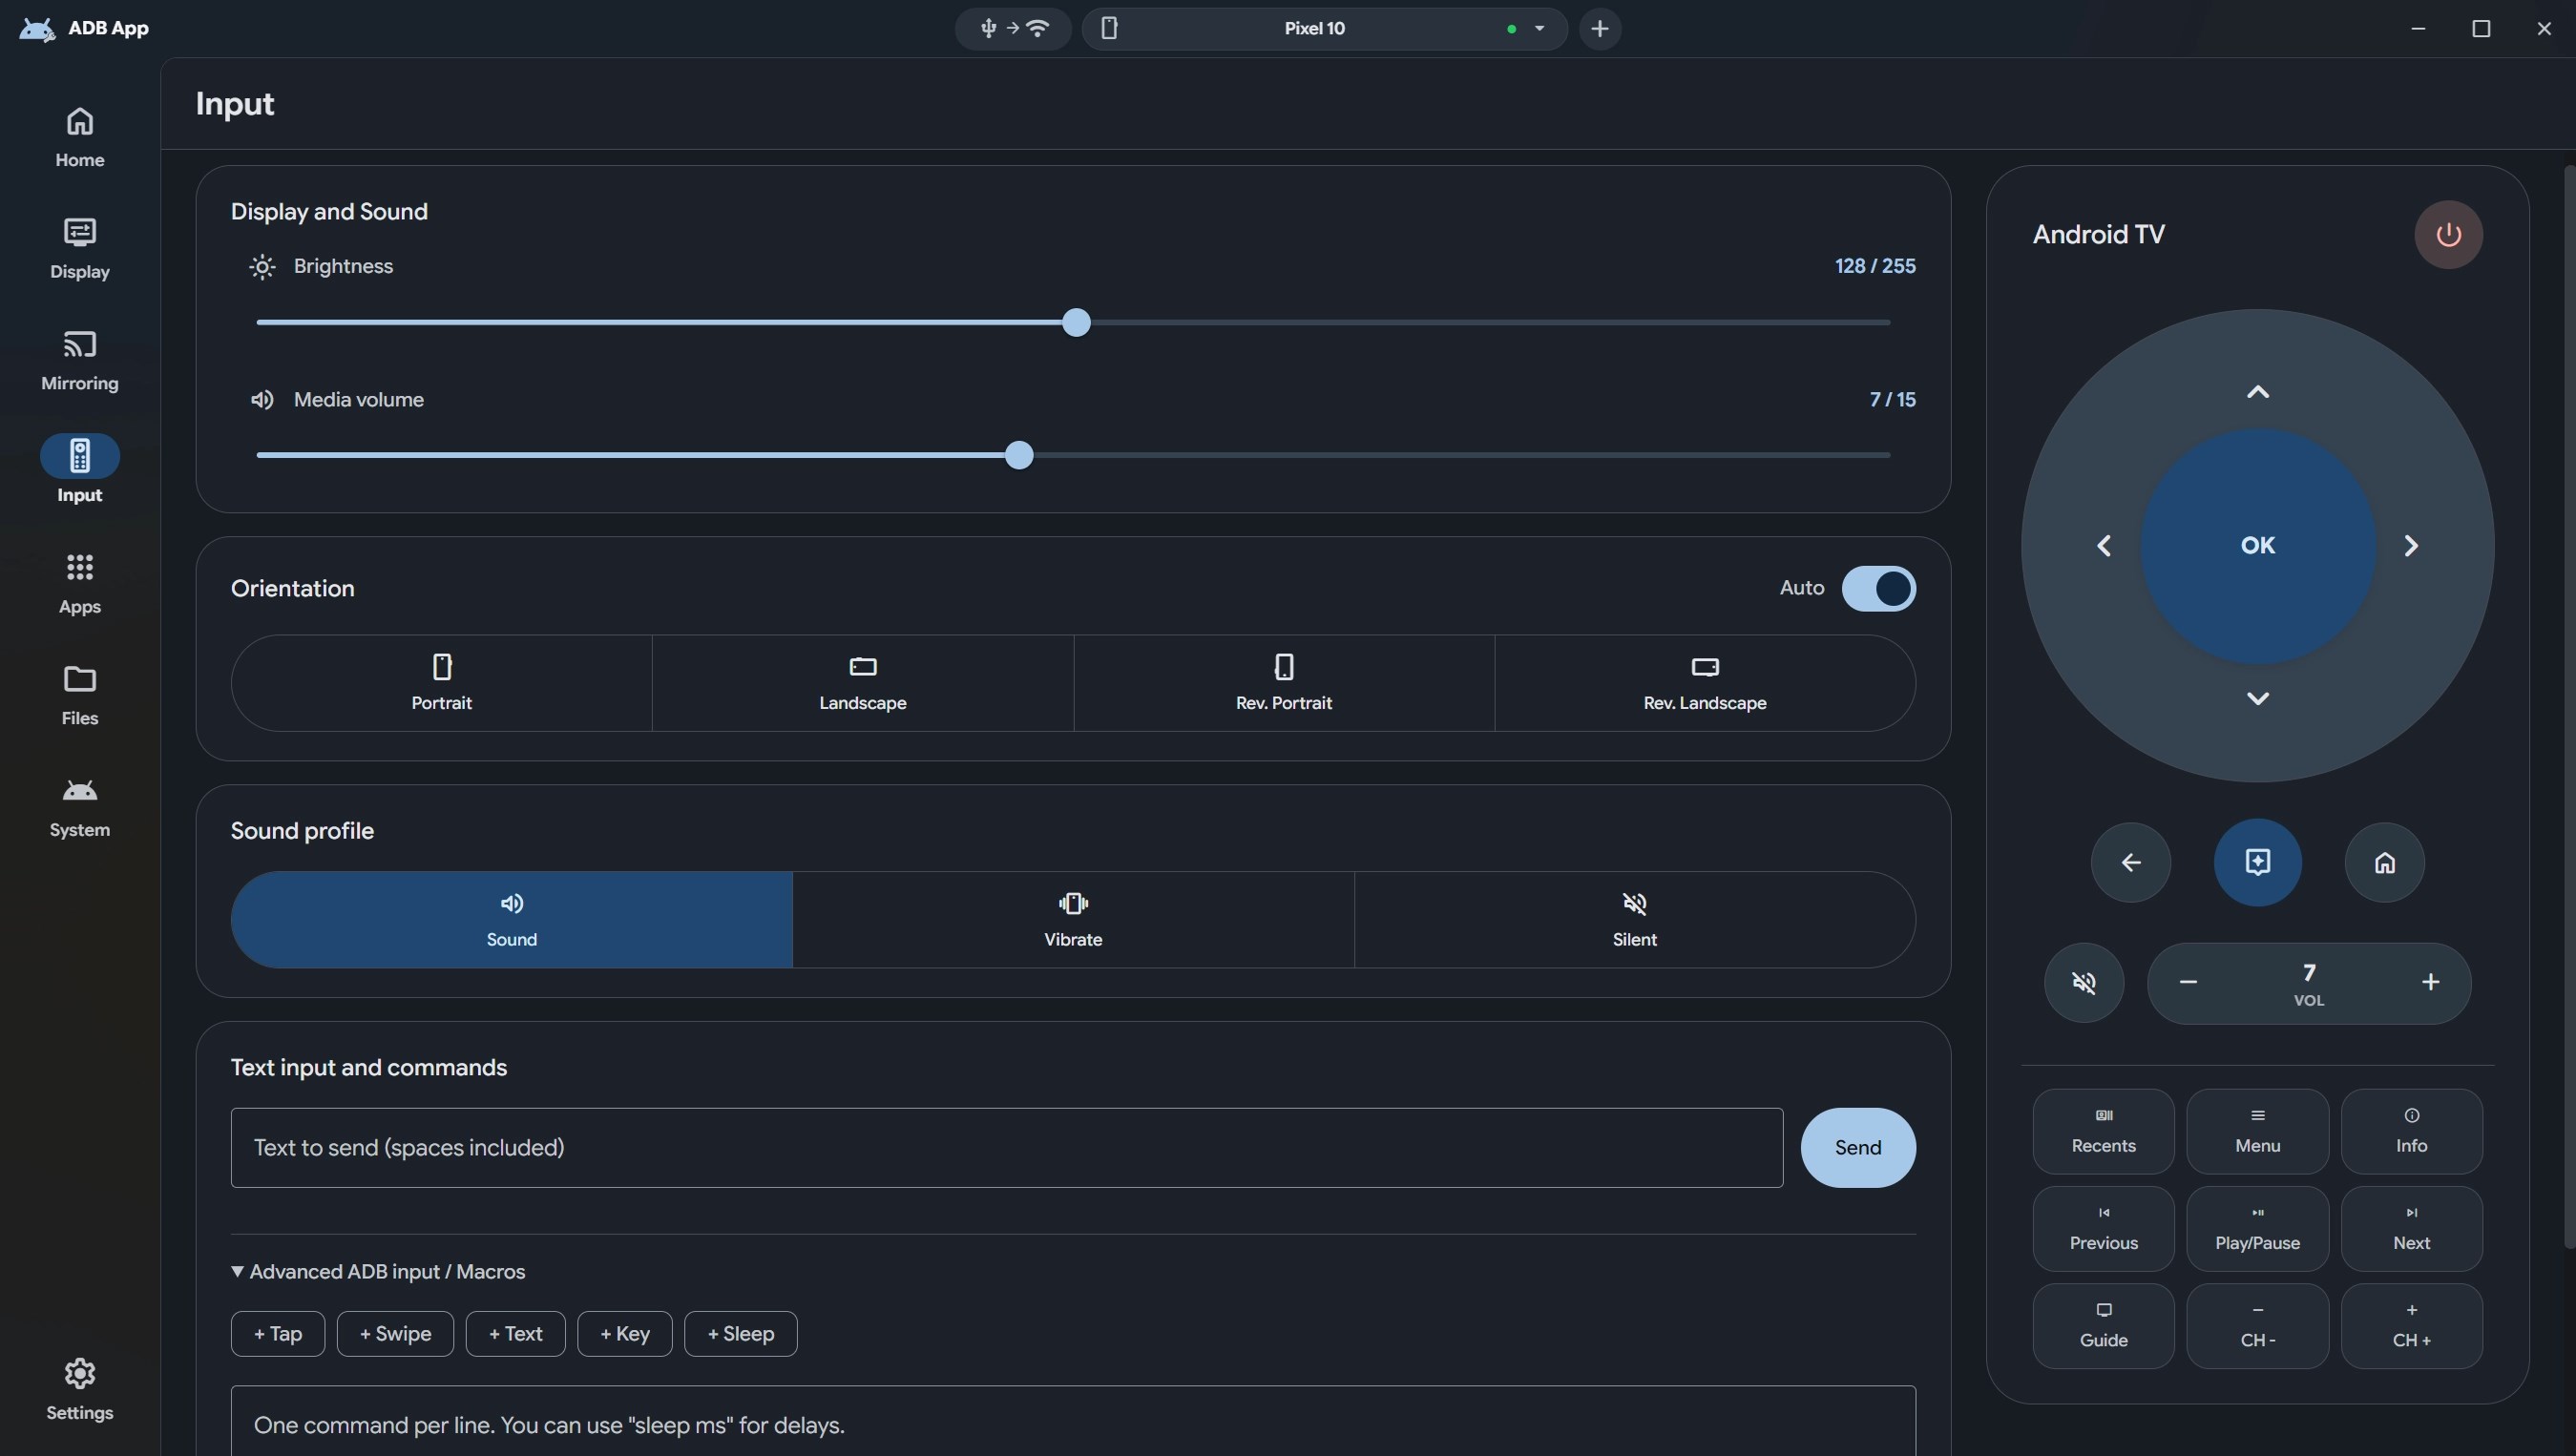The height and width of the screenshot is (1456, 2576).
Task: Skip to Next track
Action: tap(2411, 1228)
